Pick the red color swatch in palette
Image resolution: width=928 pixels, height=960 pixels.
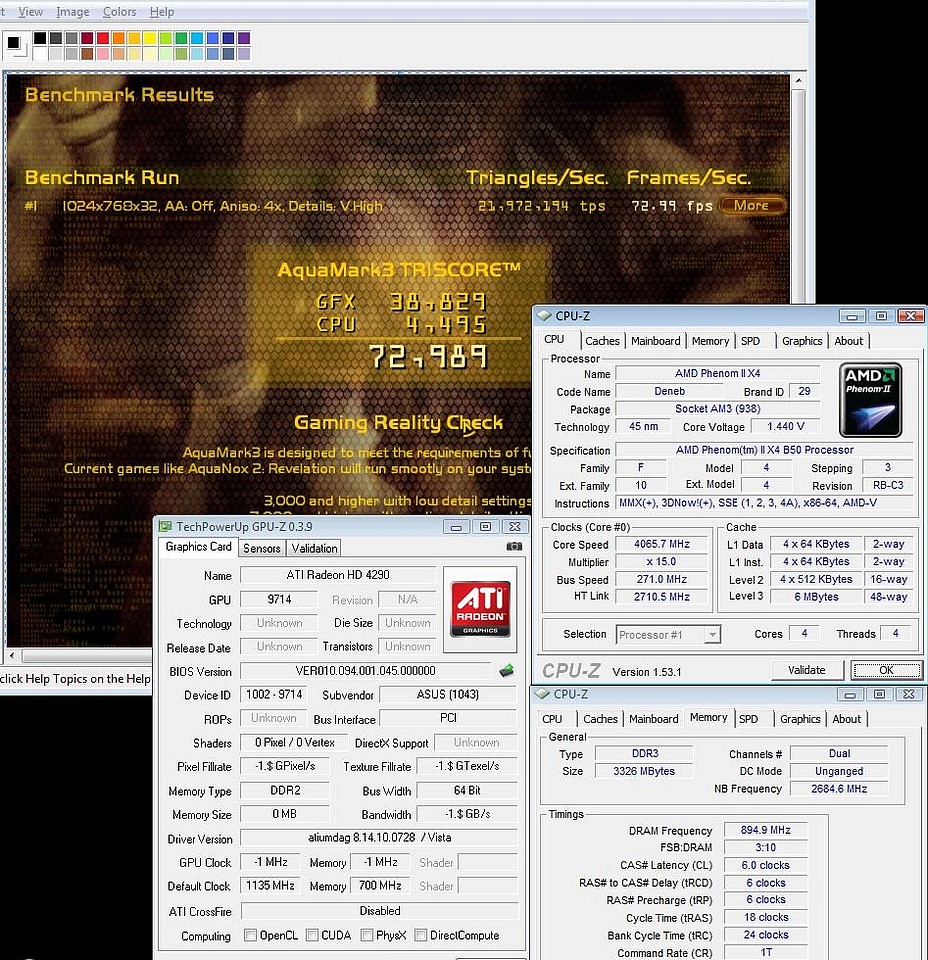104,38
